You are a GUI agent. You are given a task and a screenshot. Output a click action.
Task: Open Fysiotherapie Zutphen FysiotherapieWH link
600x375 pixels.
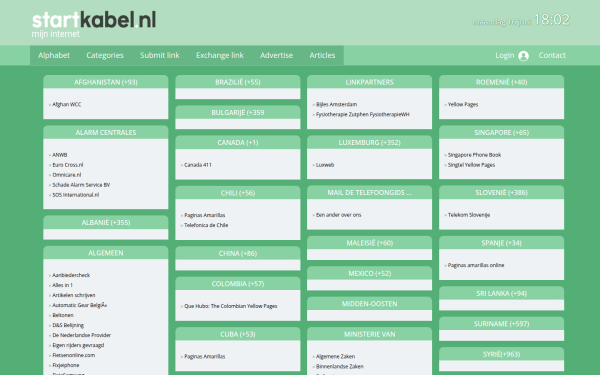coord(363,114)
